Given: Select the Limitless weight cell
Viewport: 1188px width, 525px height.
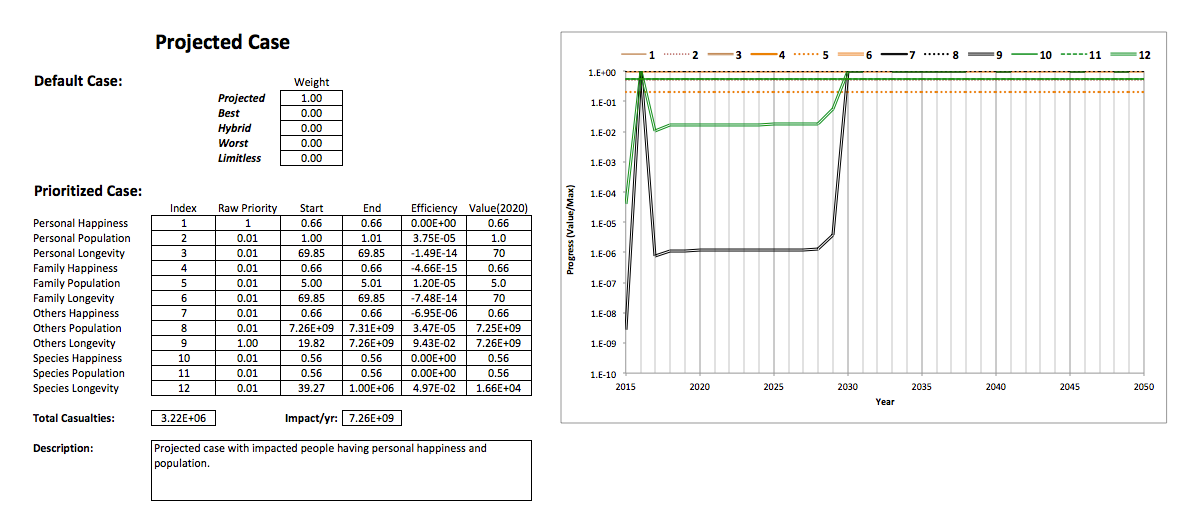Looking at the screenshot, I should [311, 158].
